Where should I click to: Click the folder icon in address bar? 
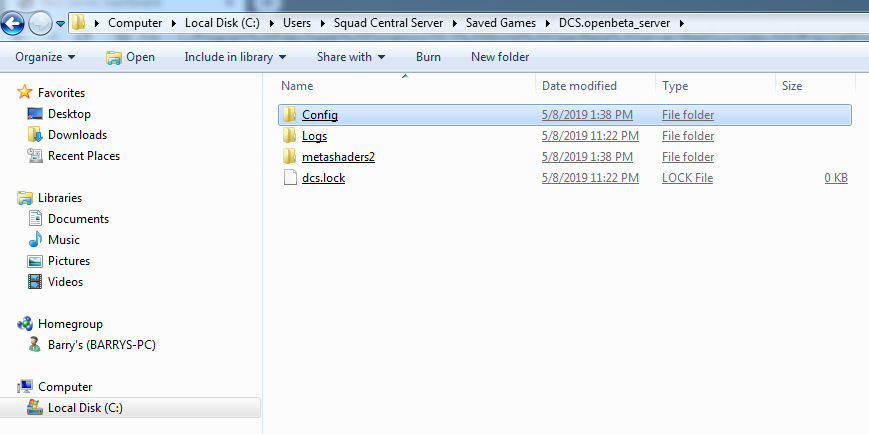(x=79, y=23)
